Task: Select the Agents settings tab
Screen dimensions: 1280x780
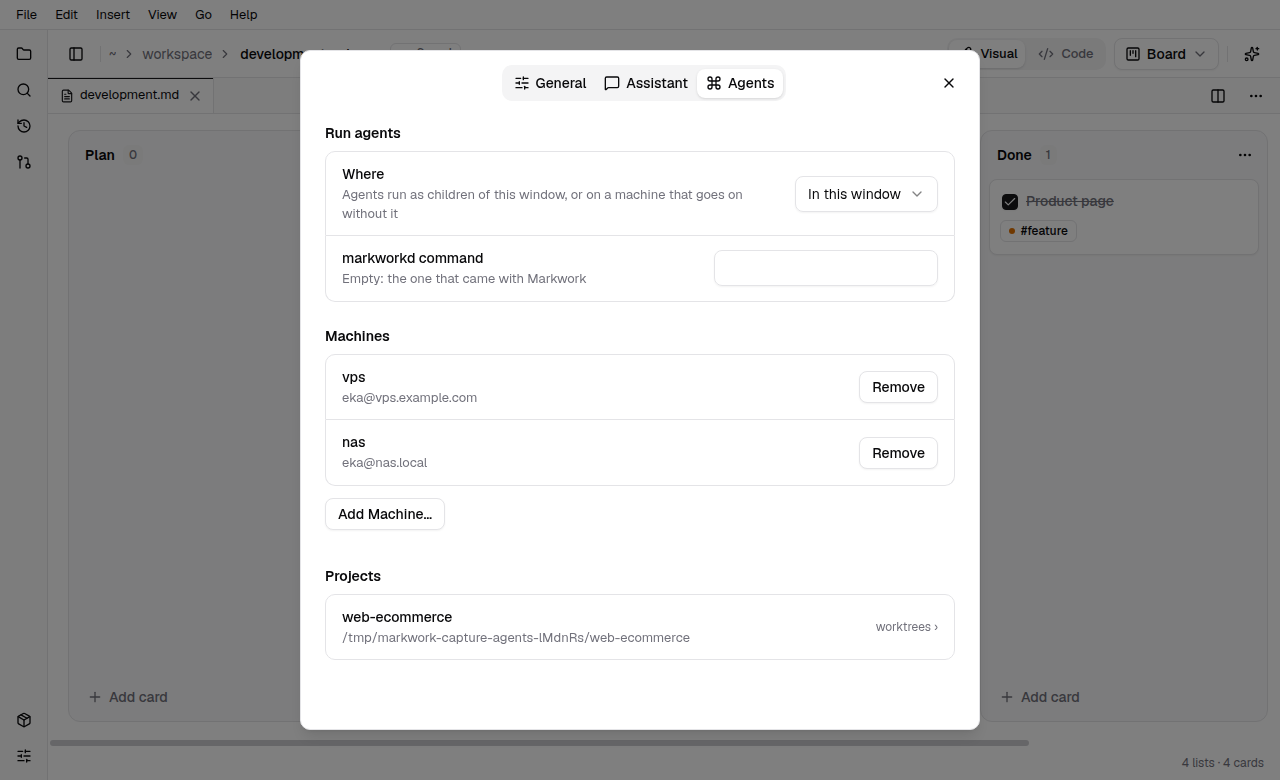Action: pos(740,83)
